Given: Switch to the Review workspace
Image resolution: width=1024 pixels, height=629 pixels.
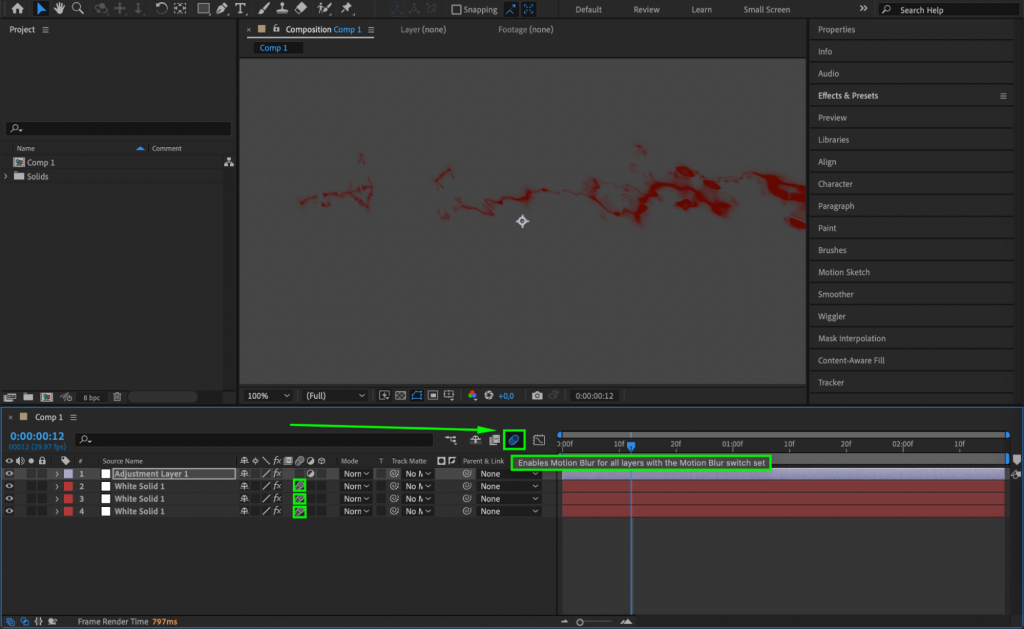Looking at the screenshot, I should (646, 9).
